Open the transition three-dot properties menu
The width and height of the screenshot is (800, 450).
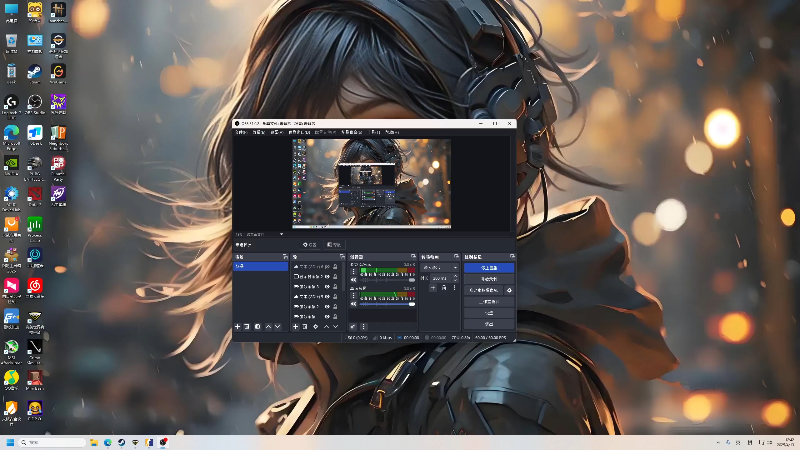[x=455, y=288]
